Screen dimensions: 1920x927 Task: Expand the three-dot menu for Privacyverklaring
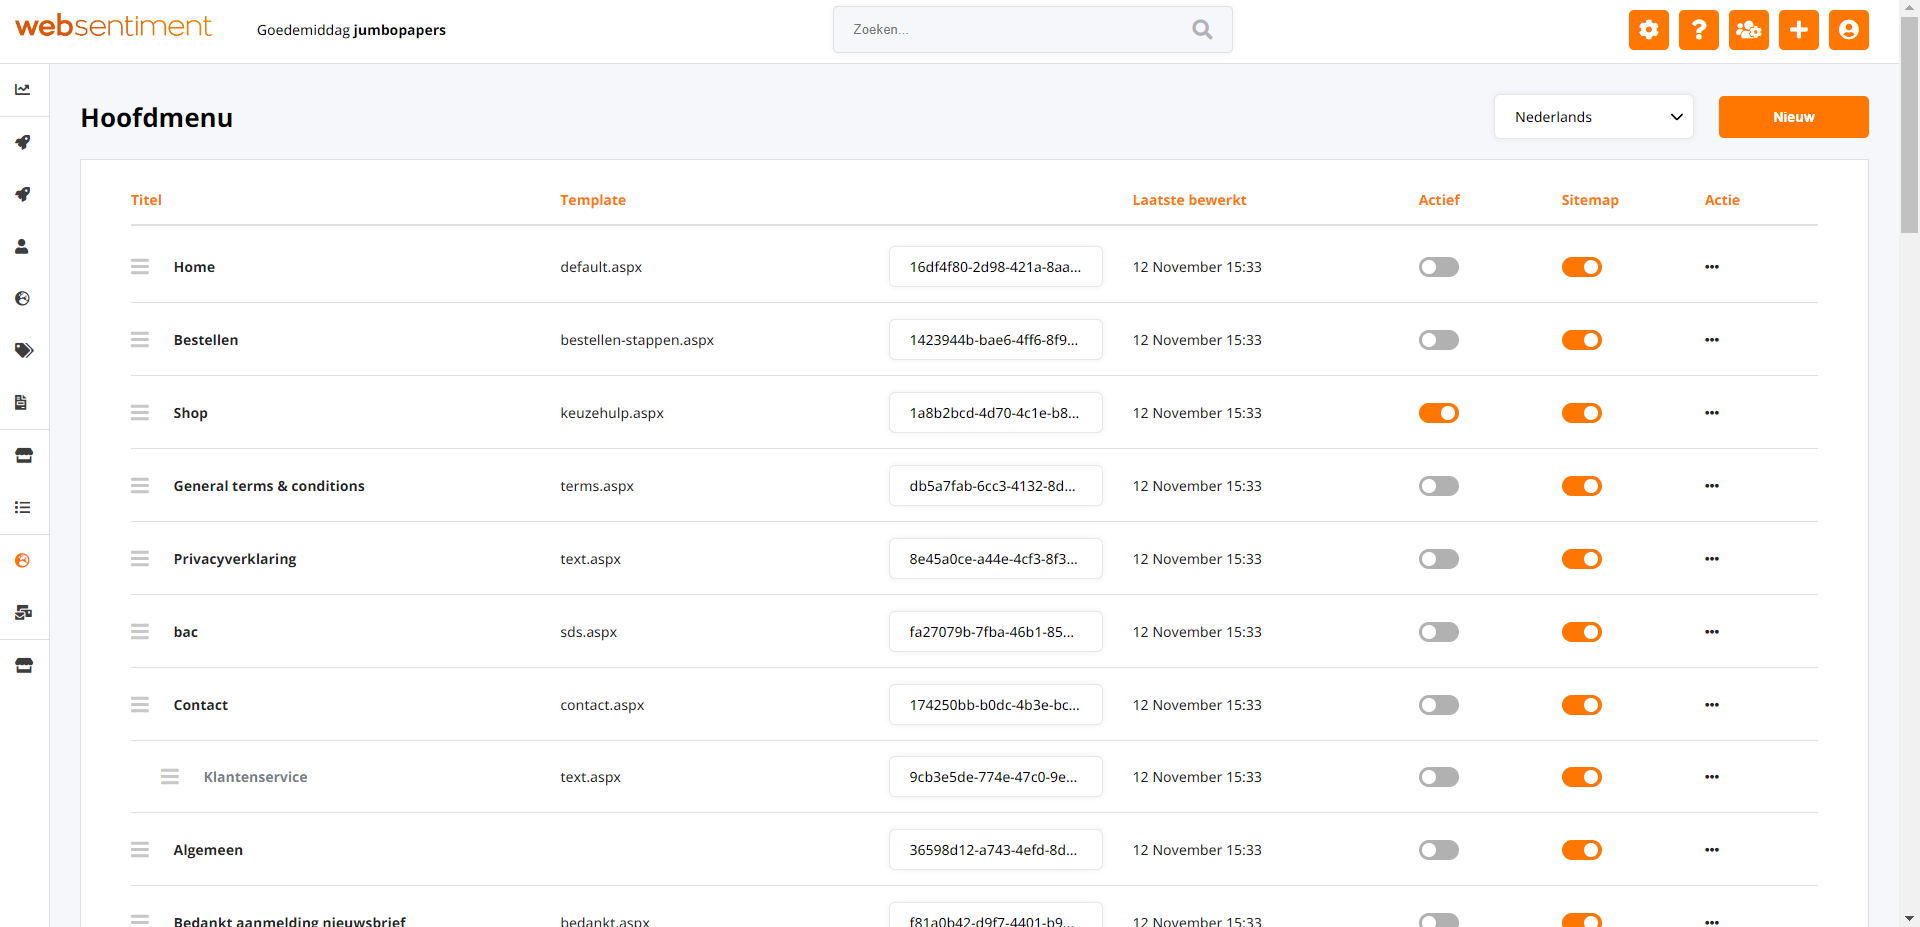pyautogui.click(x=1711, y=559)
